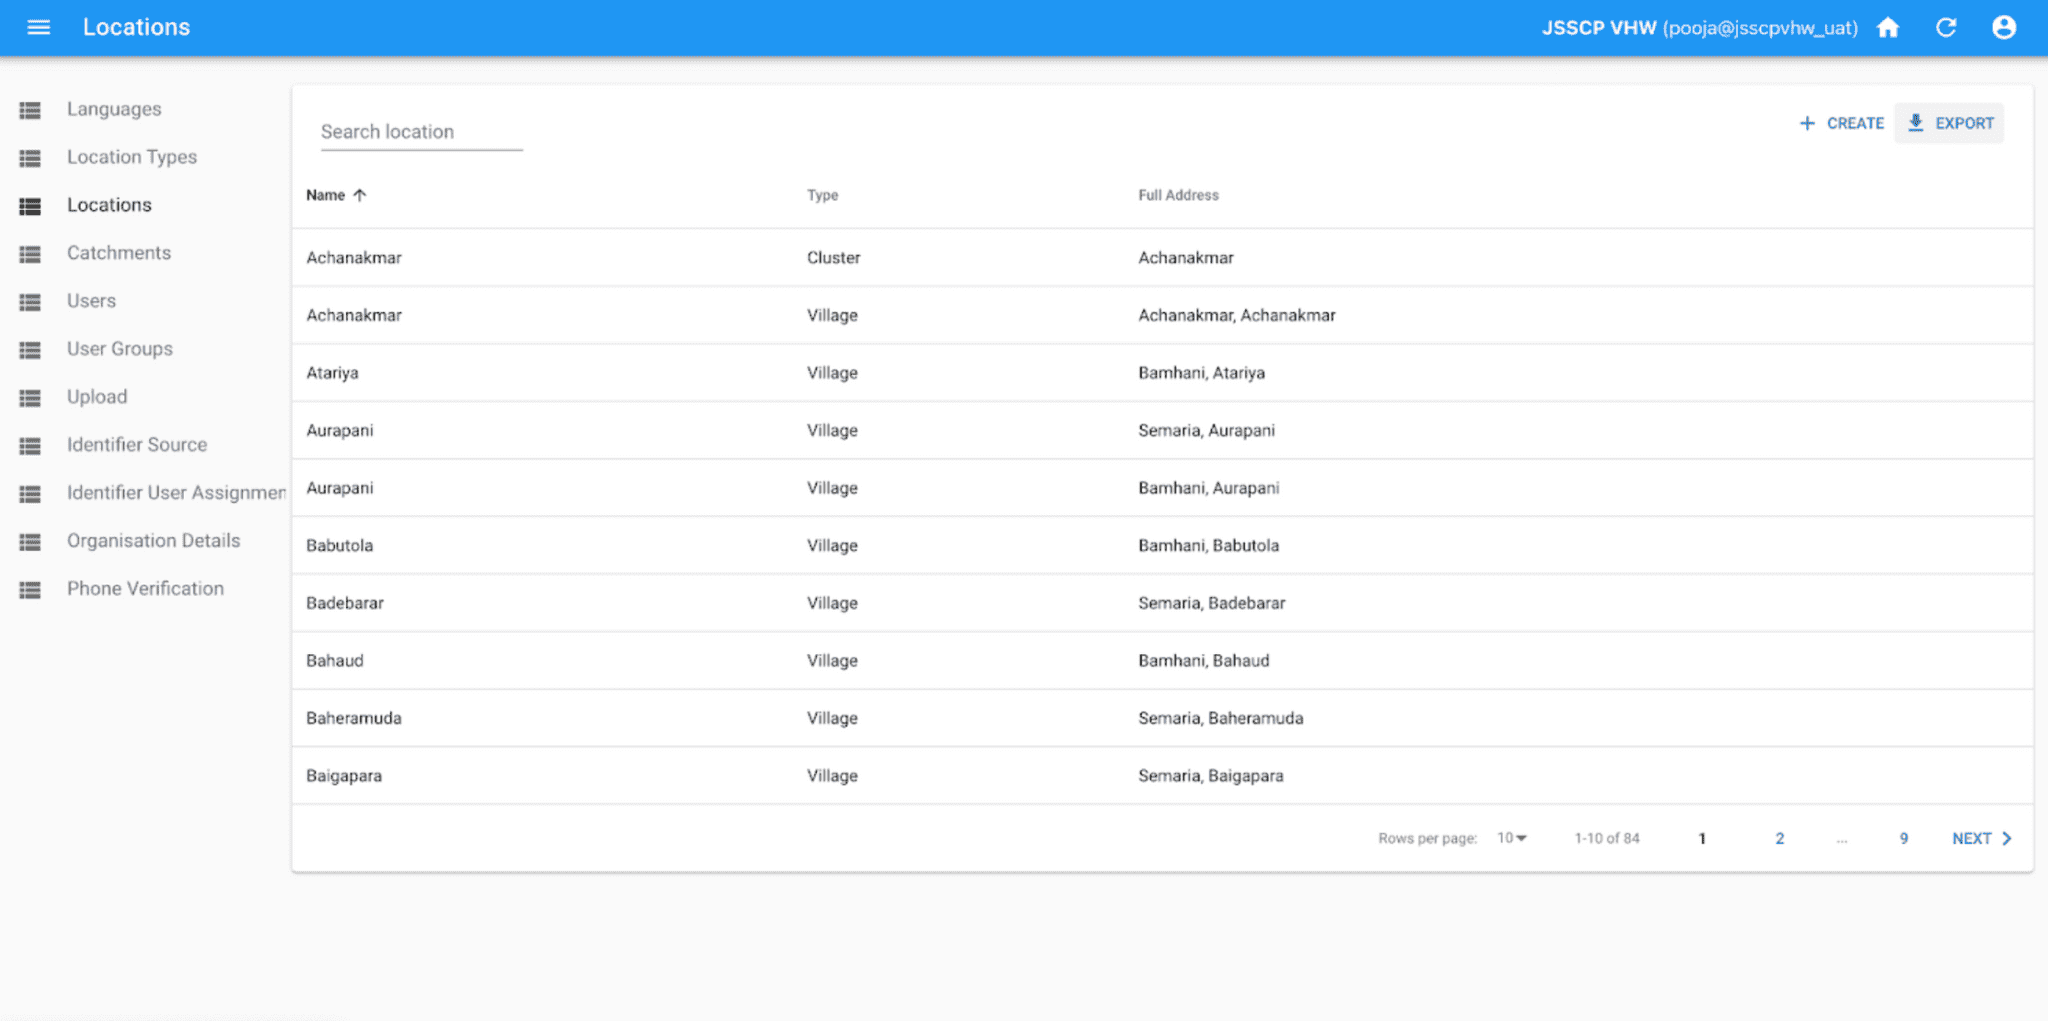Click the list icon beside Users
The height and width of the screenshot is (1021, 2048).
point(30,302)
